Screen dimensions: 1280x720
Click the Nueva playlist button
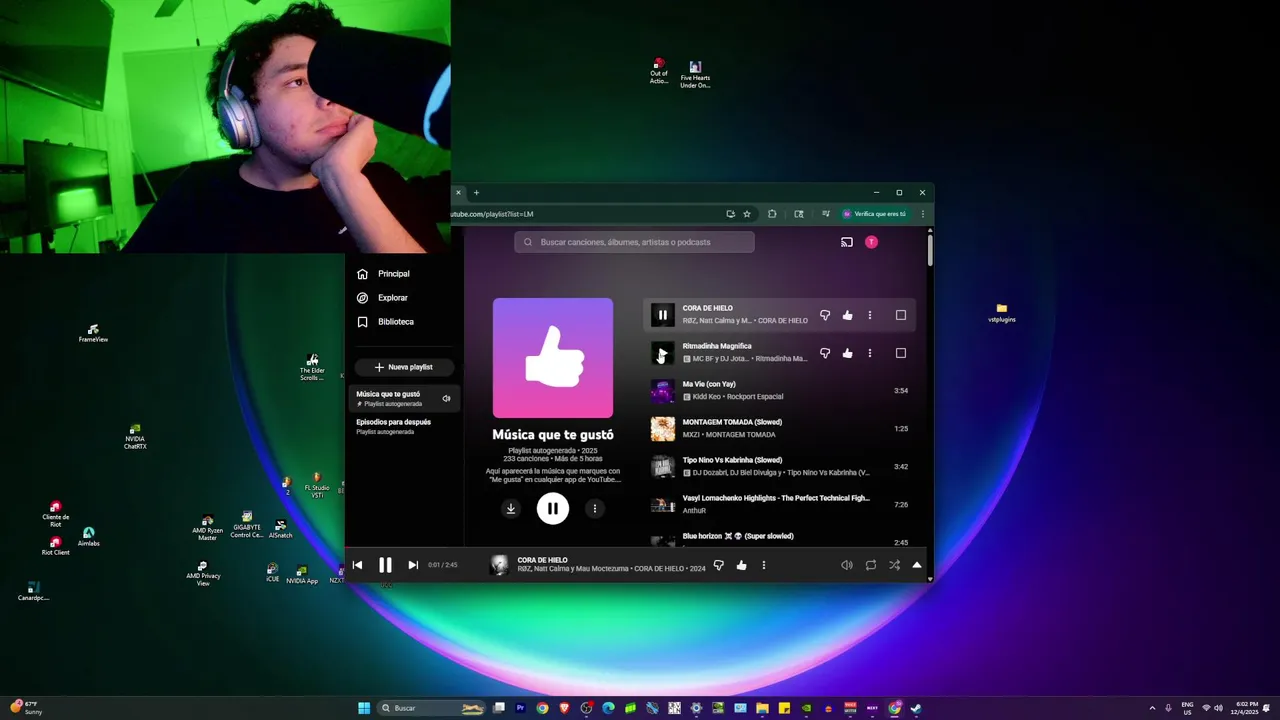[404, 367]
